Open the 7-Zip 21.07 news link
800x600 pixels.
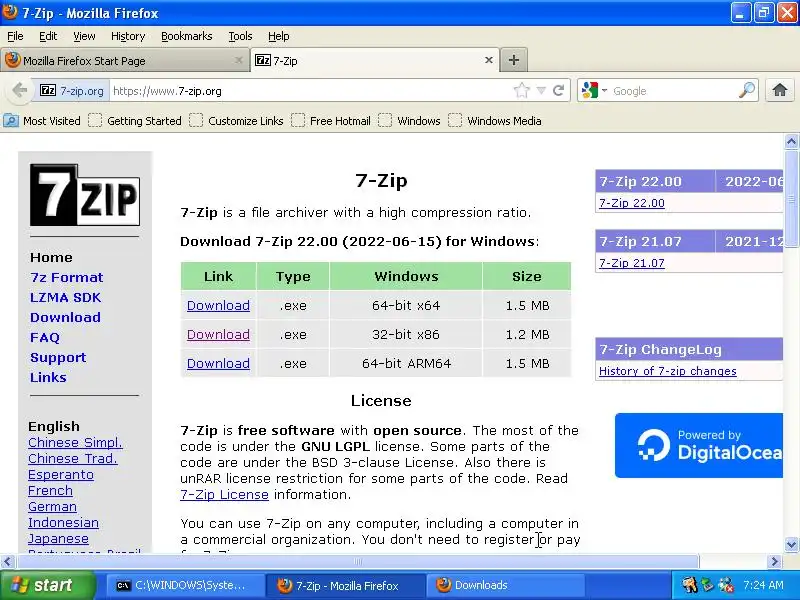[x=632, y=263]
